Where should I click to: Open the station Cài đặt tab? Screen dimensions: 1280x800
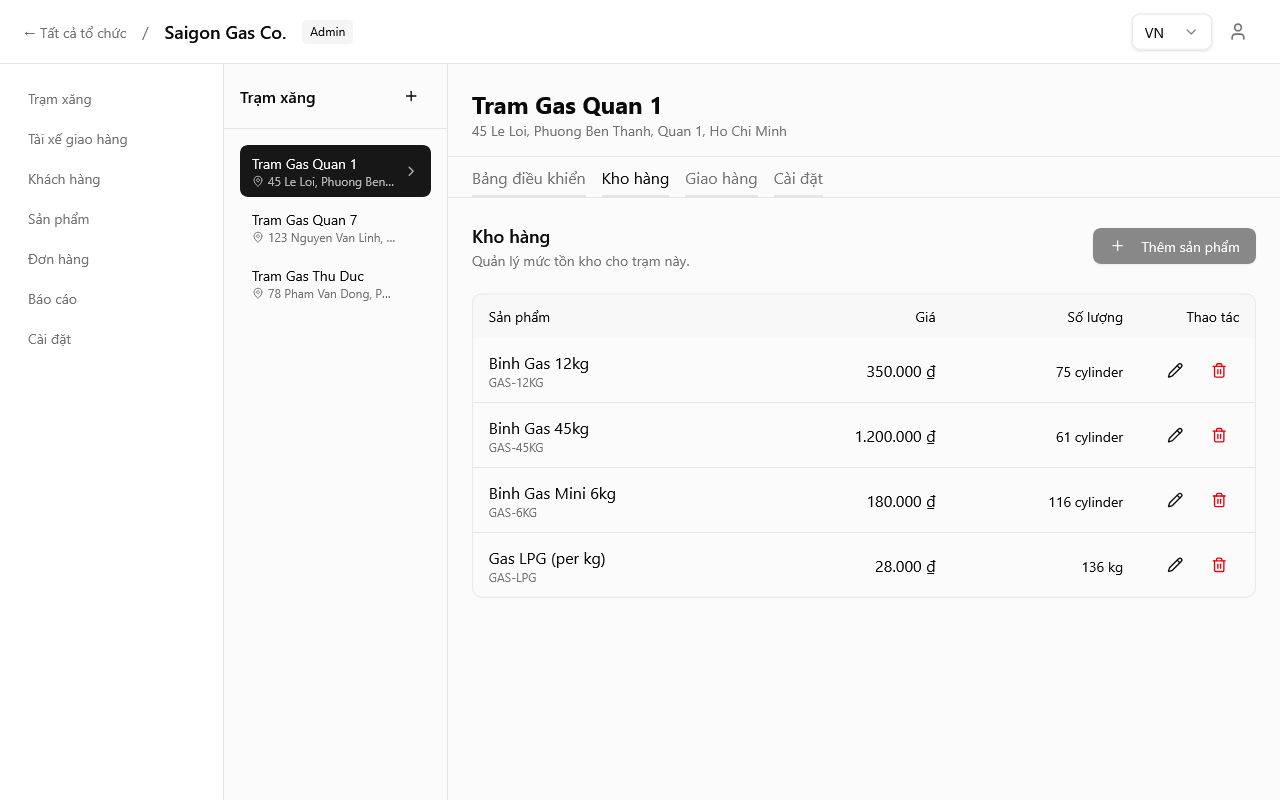[x=798, y=179]
